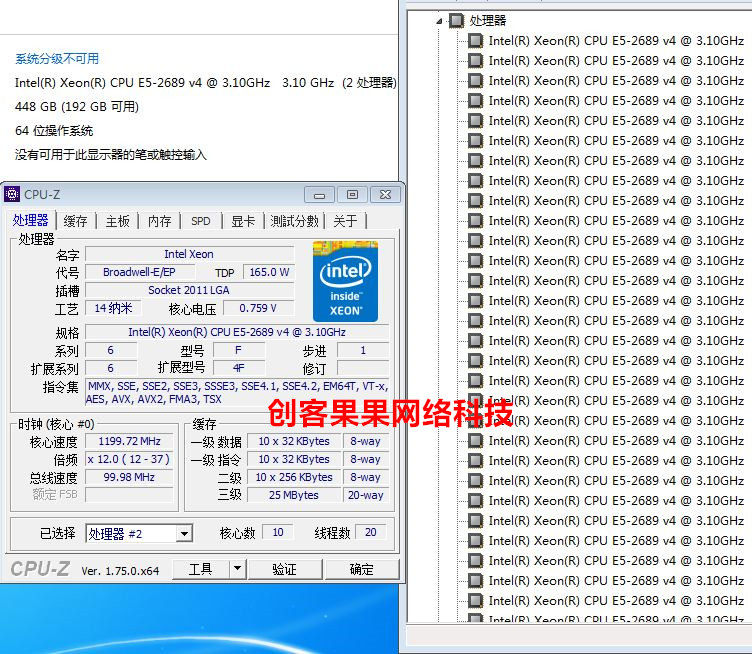Viewport: 752px width, 654px height.
Task: Click the 核心数 value 10
Action: pos(278,532)
